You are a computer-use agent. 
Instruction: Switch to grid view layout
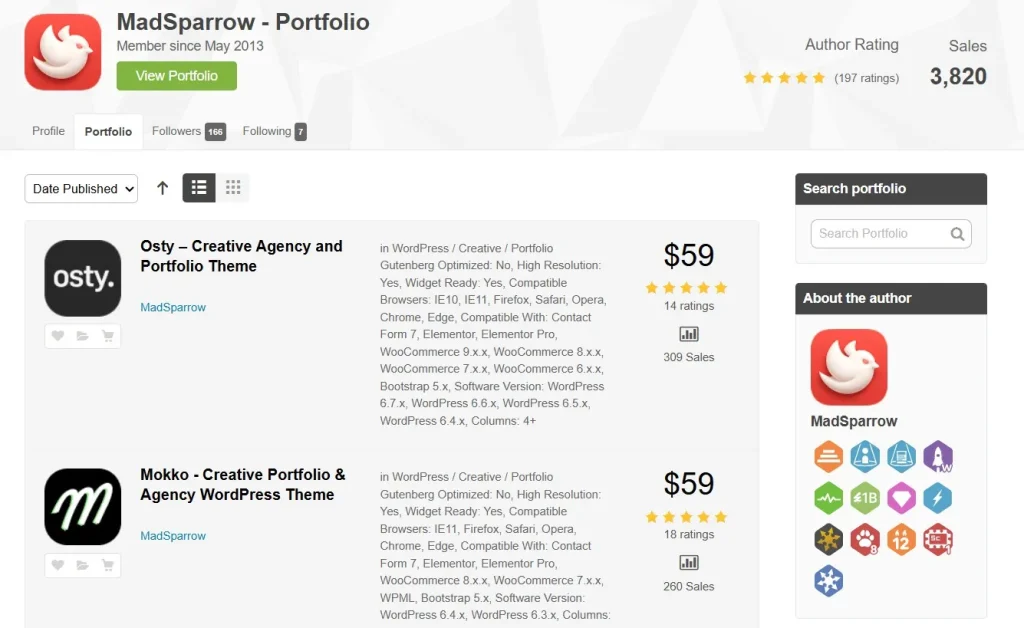point(233,188)
